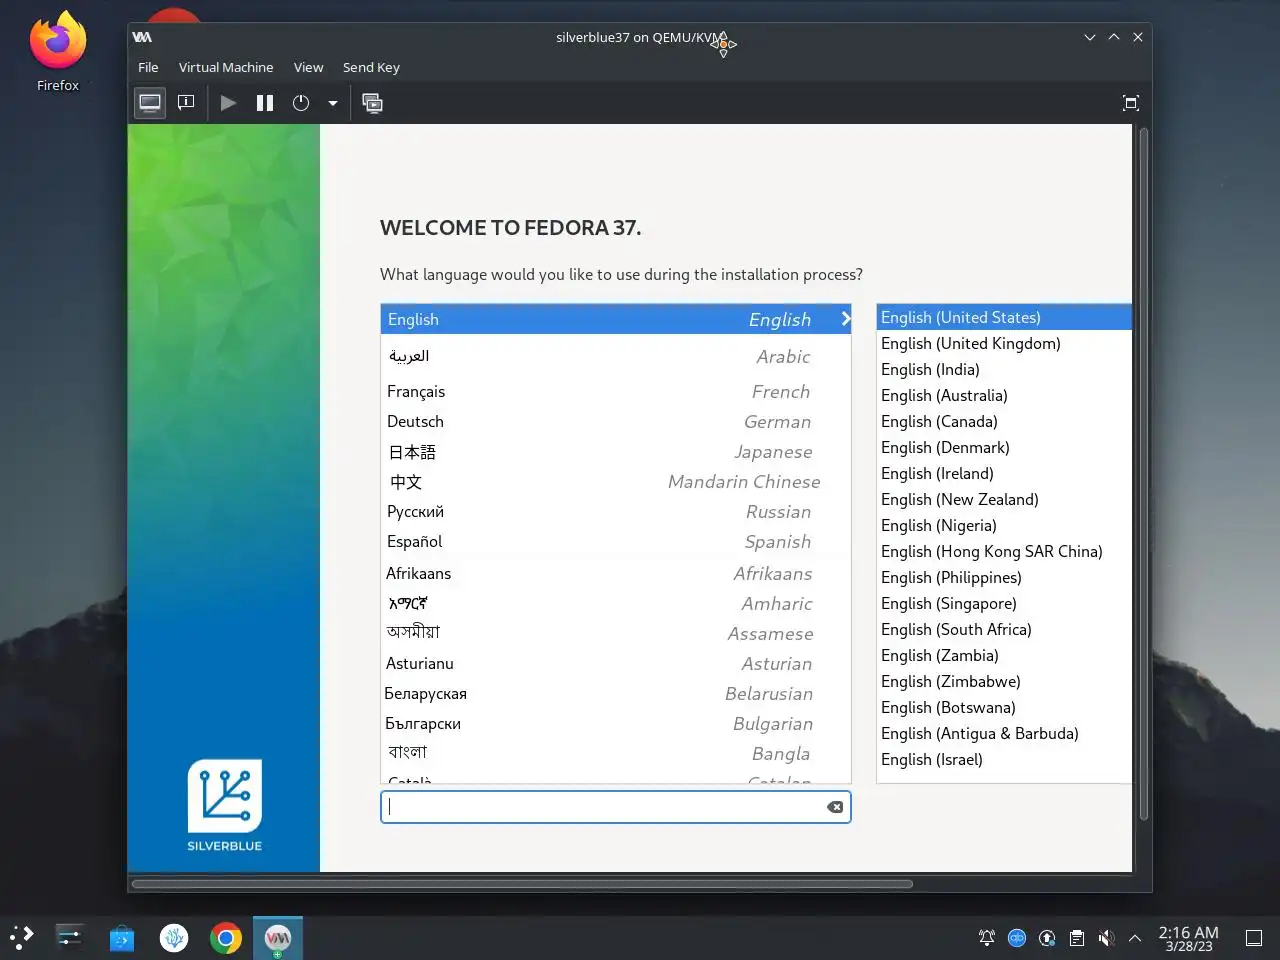Image resolution: width=1280 pixels, height=960 pixels.
Task: Select Asturianu language row
Action: click(616, 663)
